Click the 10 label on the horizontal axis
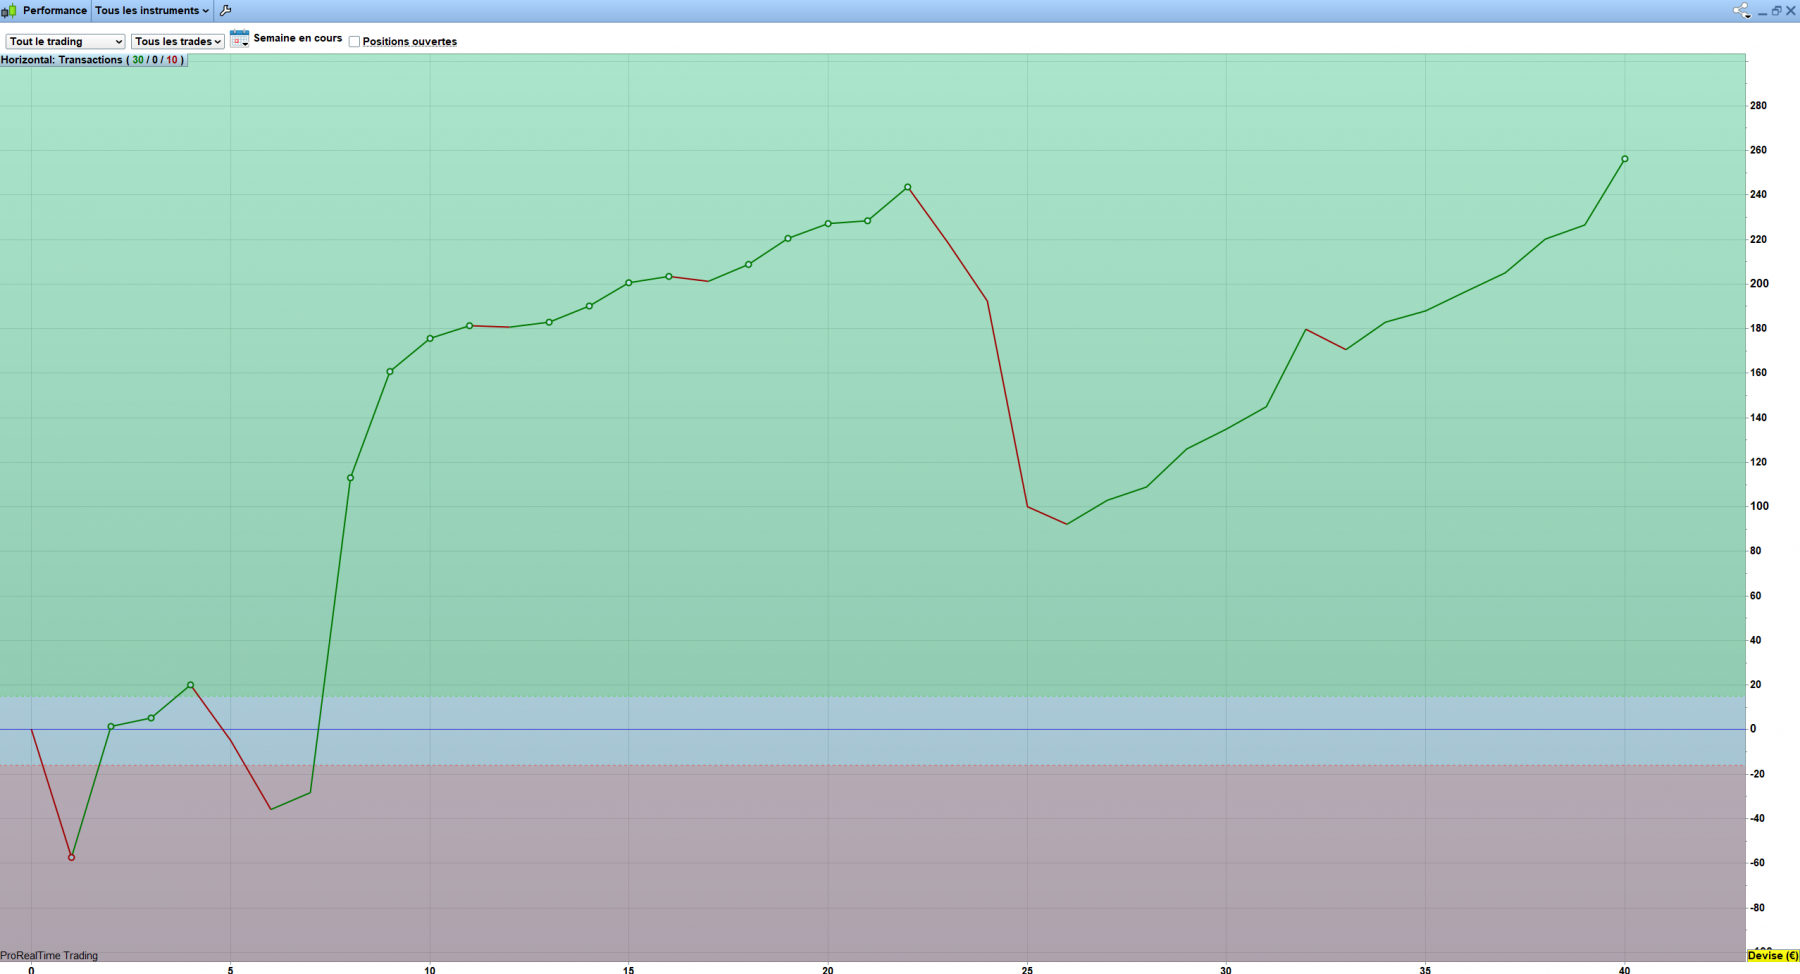The height and width of the screenshot is (974, 1800). [x=430, y=969]
